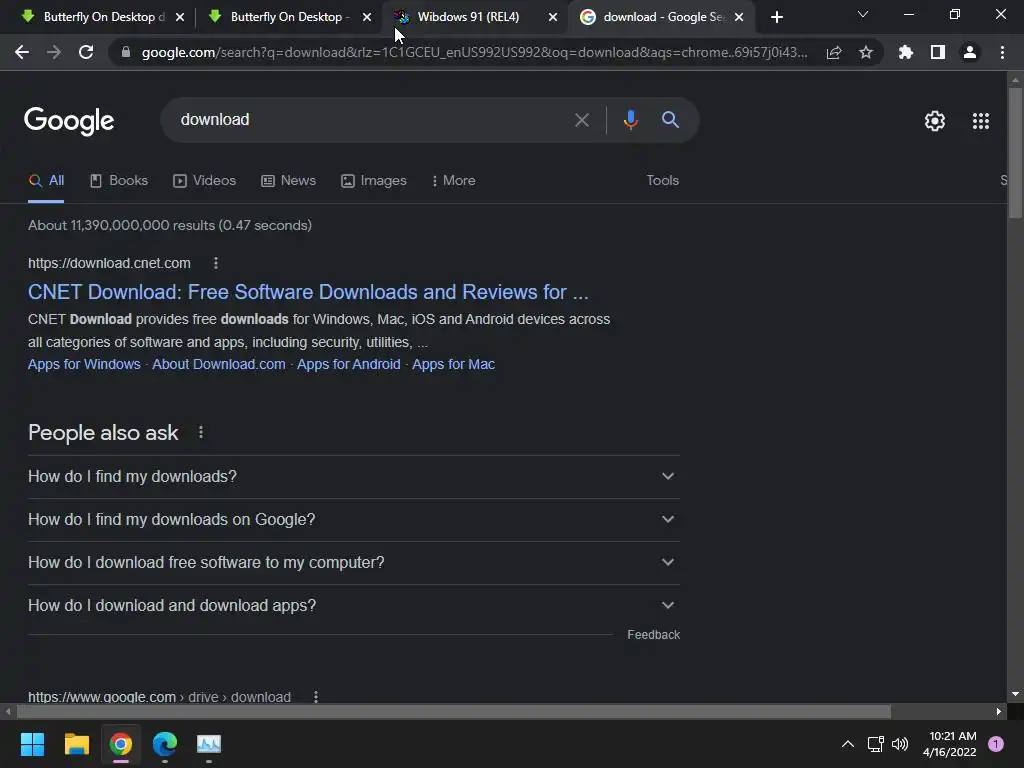Open a new browser tab
The height and width of the screenshot is (768, 1024).
[776, 17]
